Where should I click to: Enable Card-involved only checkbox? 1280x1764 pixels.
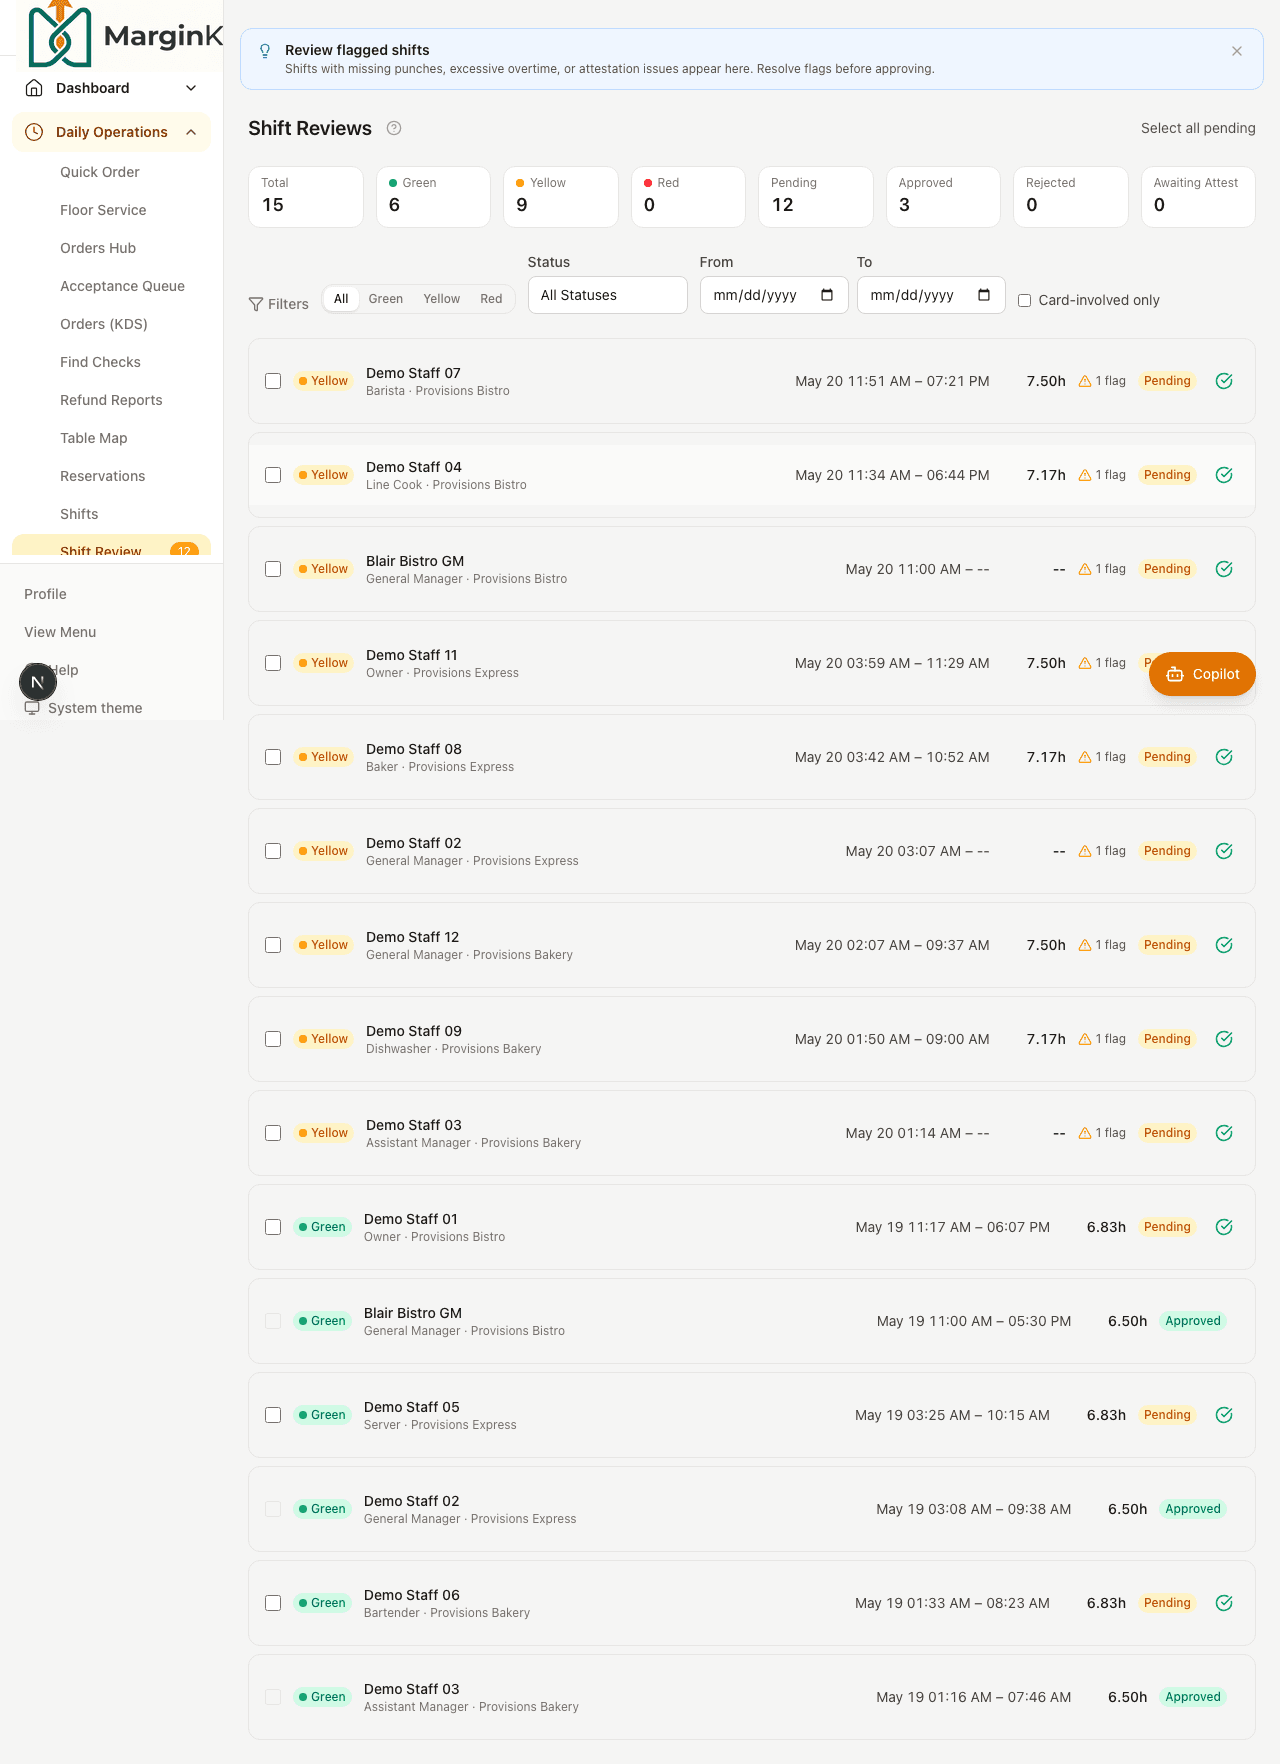[x=1024, y=300]
